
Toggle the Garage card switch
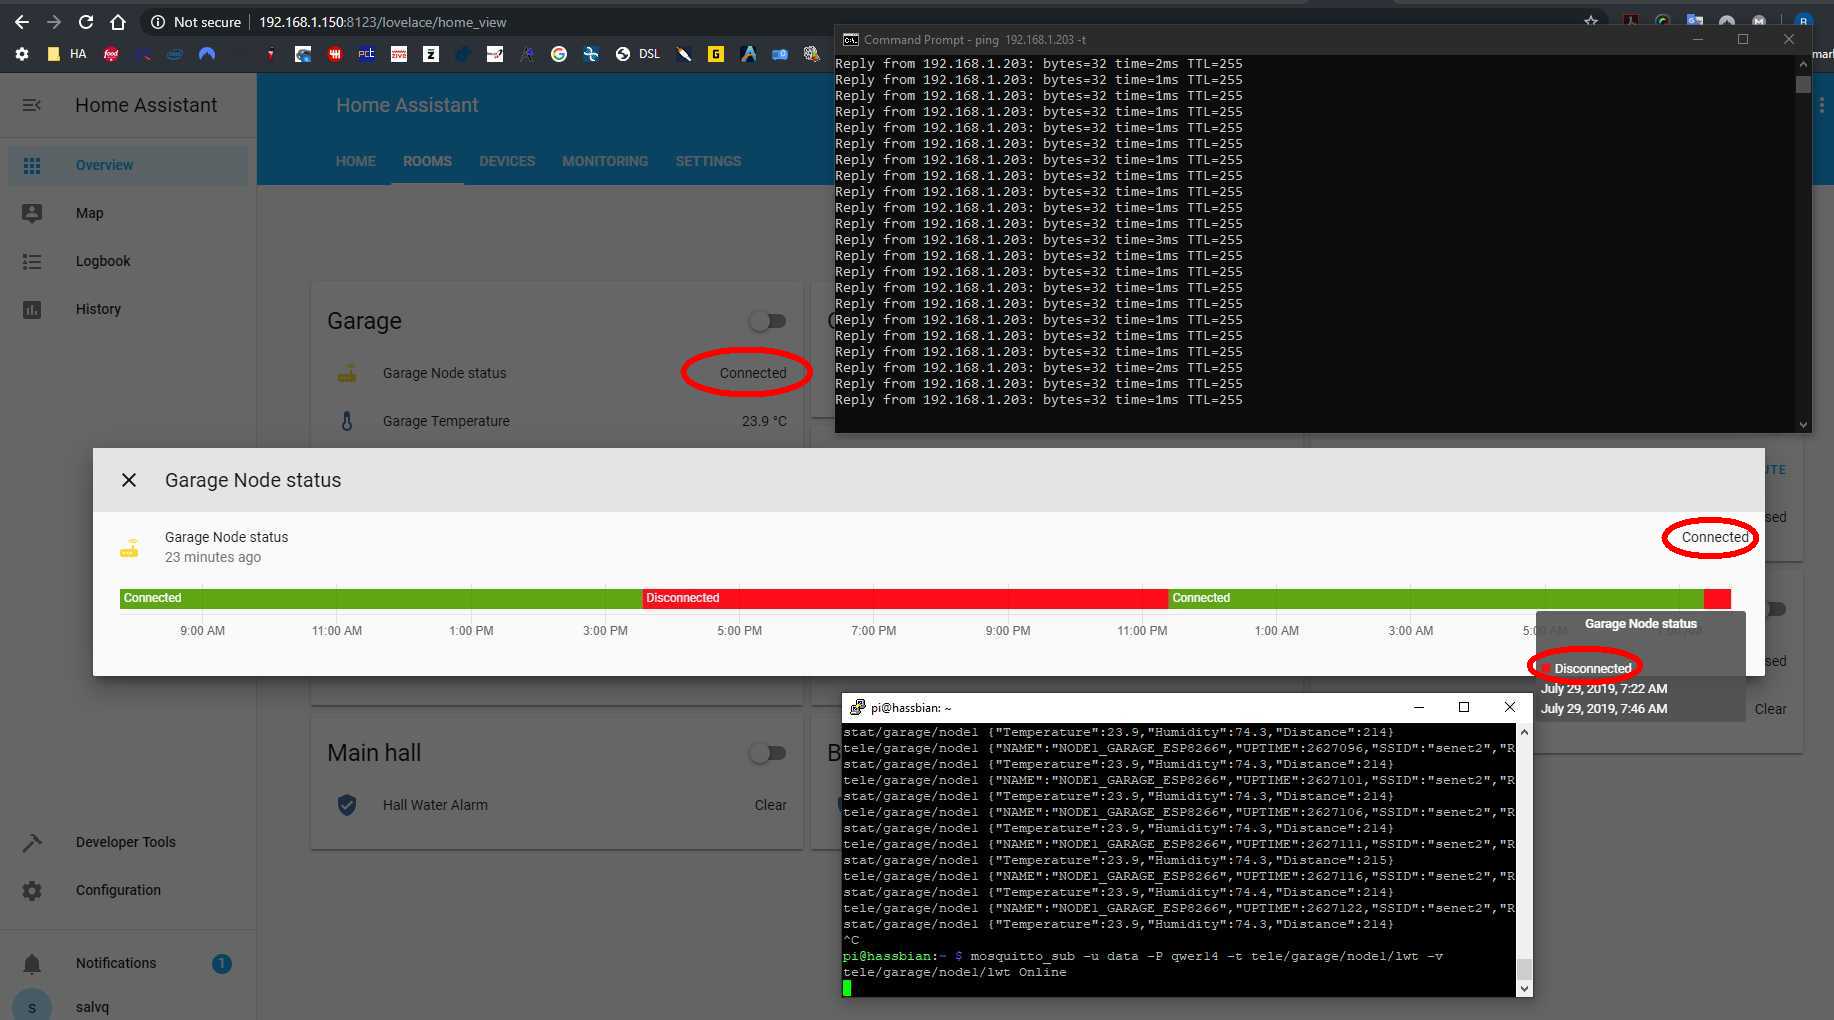768,321
